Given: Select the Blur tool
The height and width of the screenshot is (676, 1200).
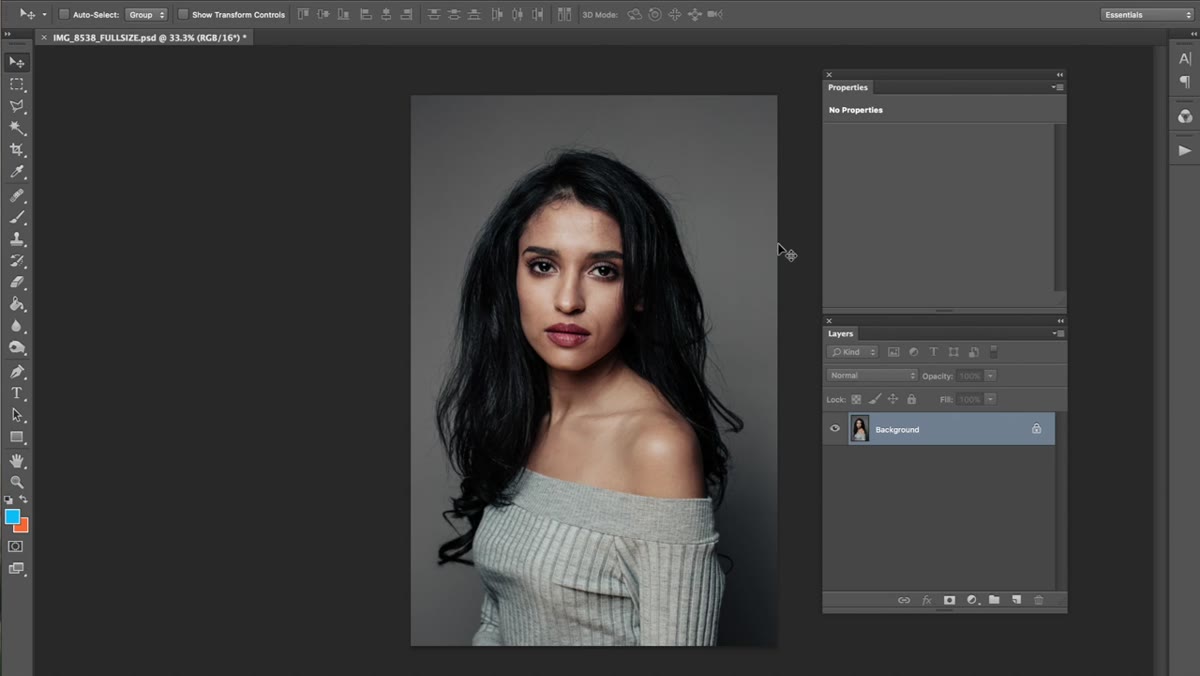Looking at the screenshot, I should click(17, 326).
